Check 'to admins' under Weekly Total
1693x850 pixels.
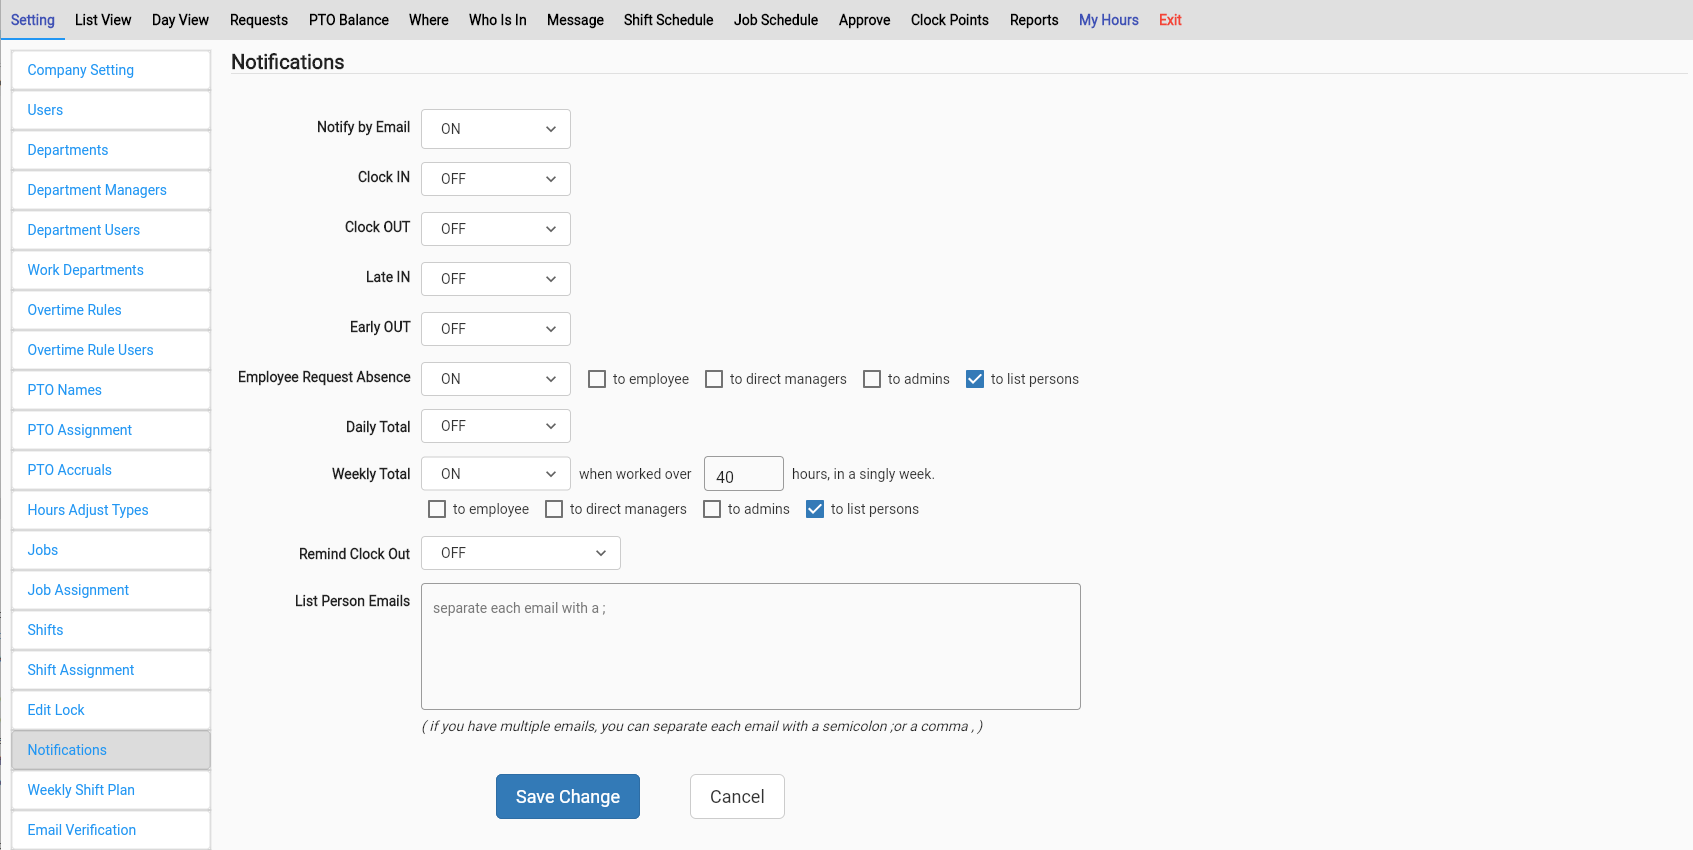tap(712, 509)
